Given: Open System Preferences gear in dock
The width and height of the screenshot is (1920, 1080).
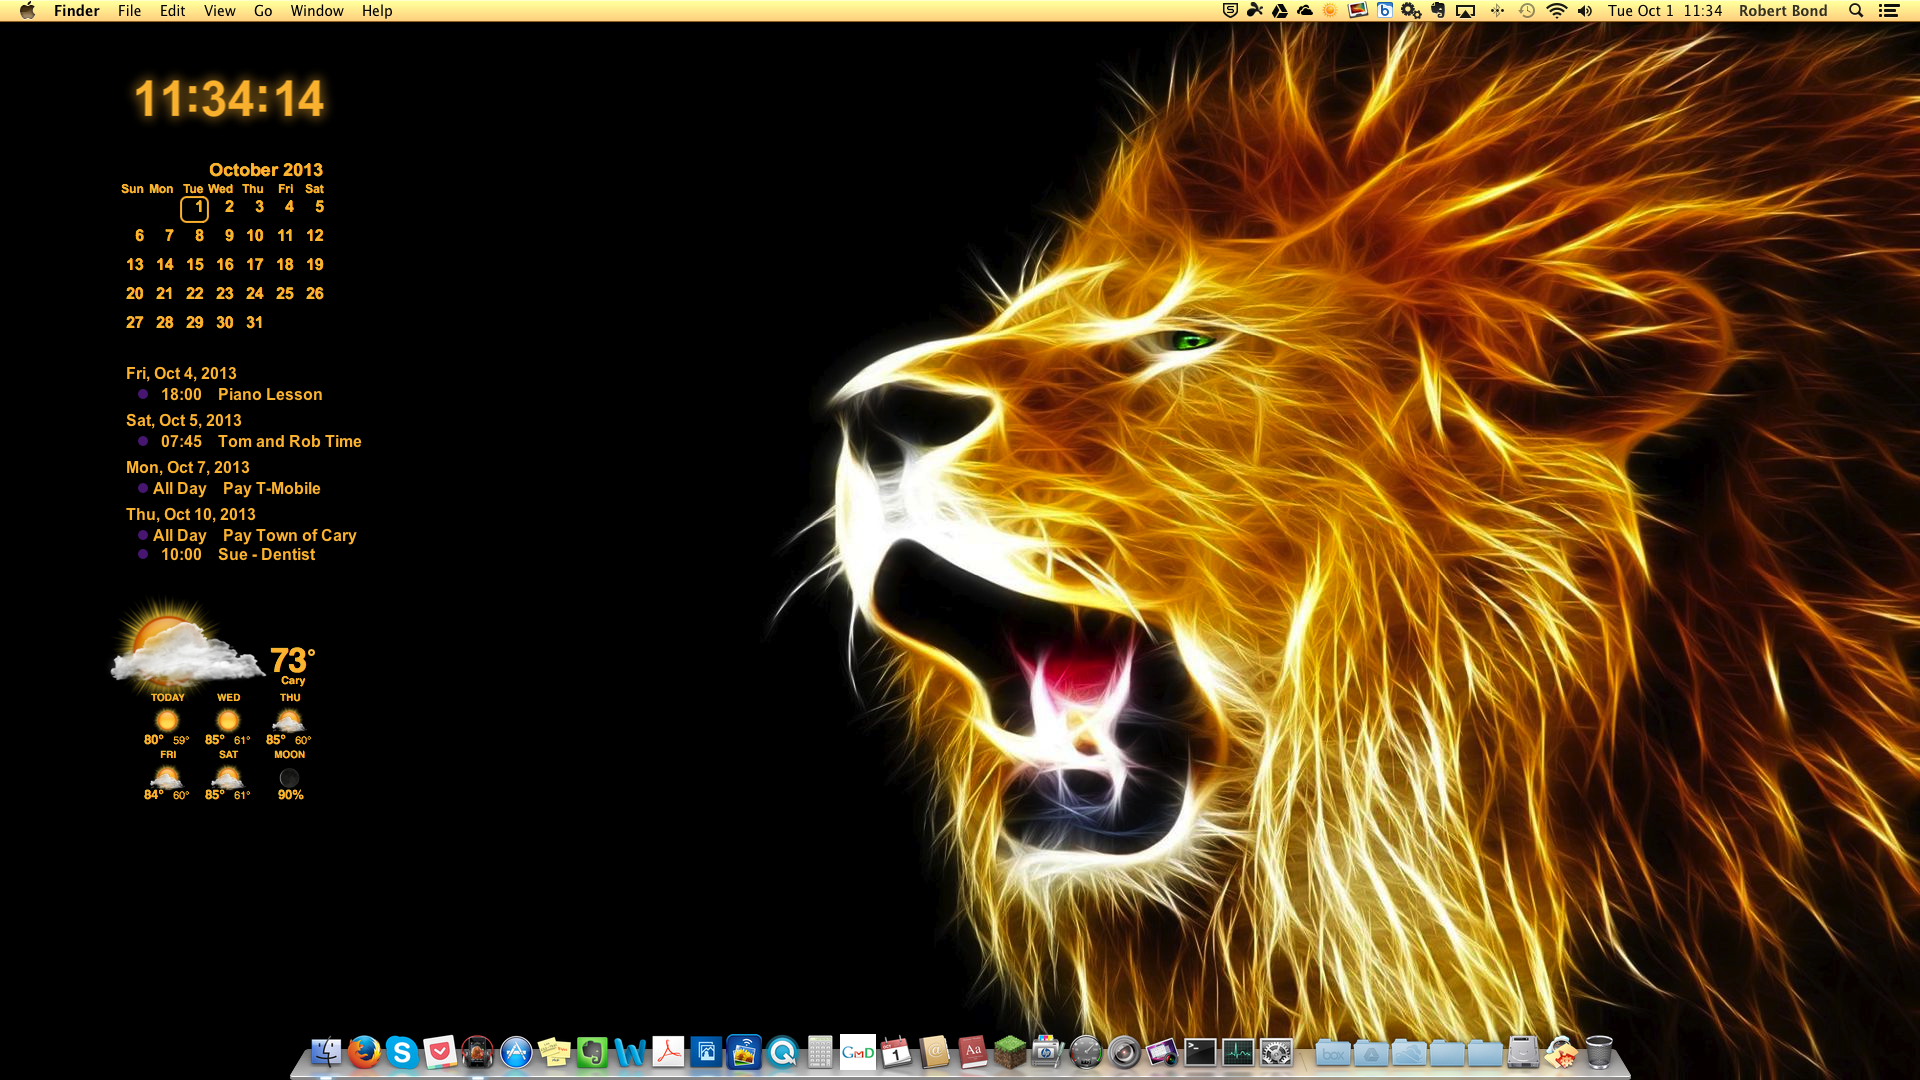Looking at the screenshot, I should point(1276,1052).
